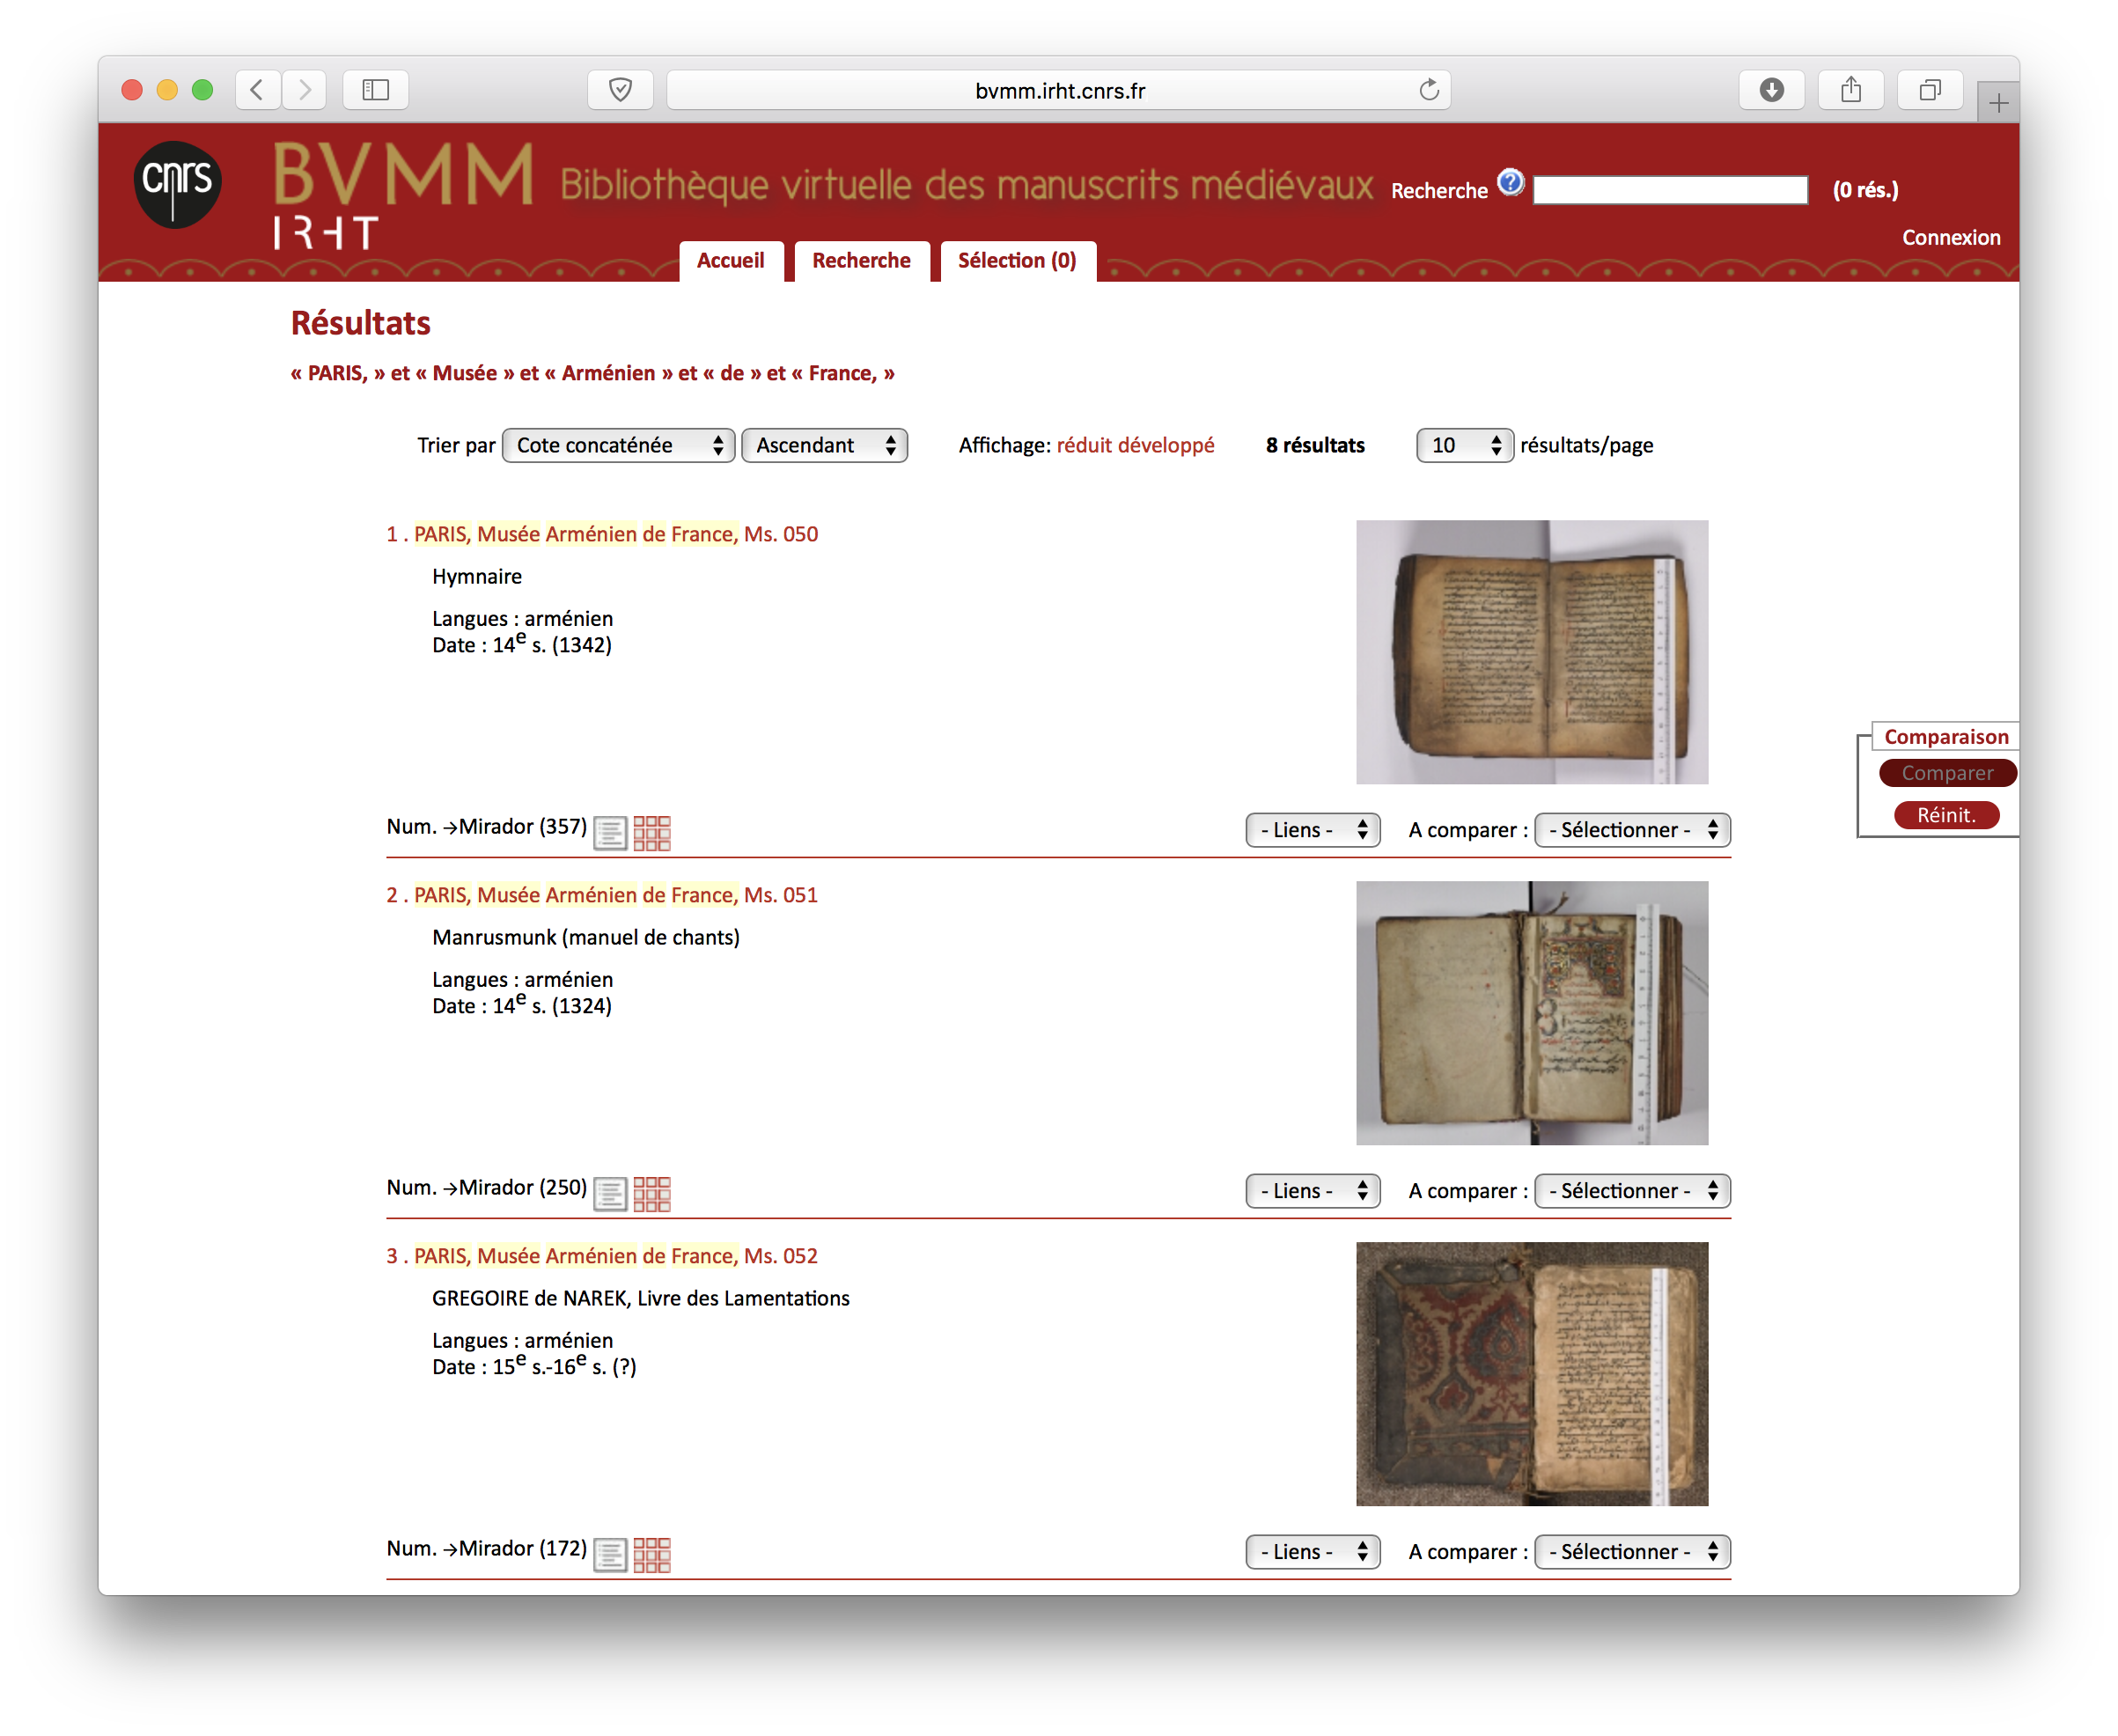Click the Comparaison panel title
Screen dimensions: 2118x1736
point(1946,737)
